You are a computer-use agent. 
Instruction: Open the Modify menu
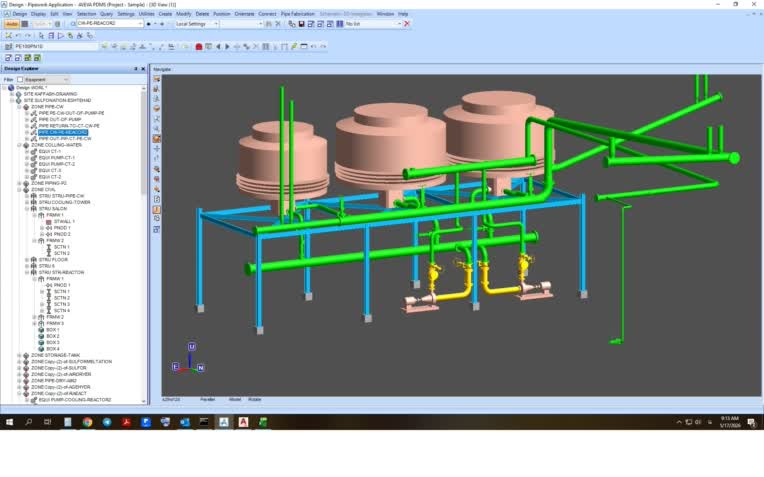184,14
